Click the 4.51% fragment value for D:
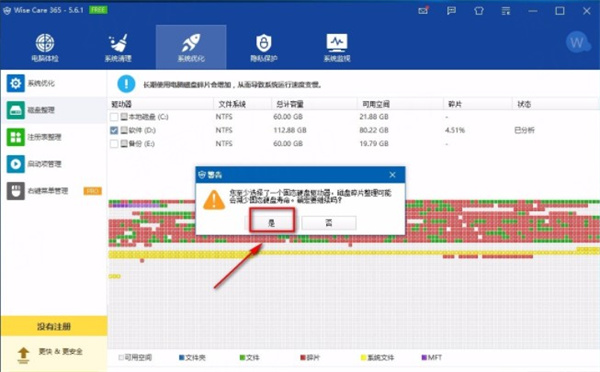Screen dimensions: 600x372 point(455,130)
